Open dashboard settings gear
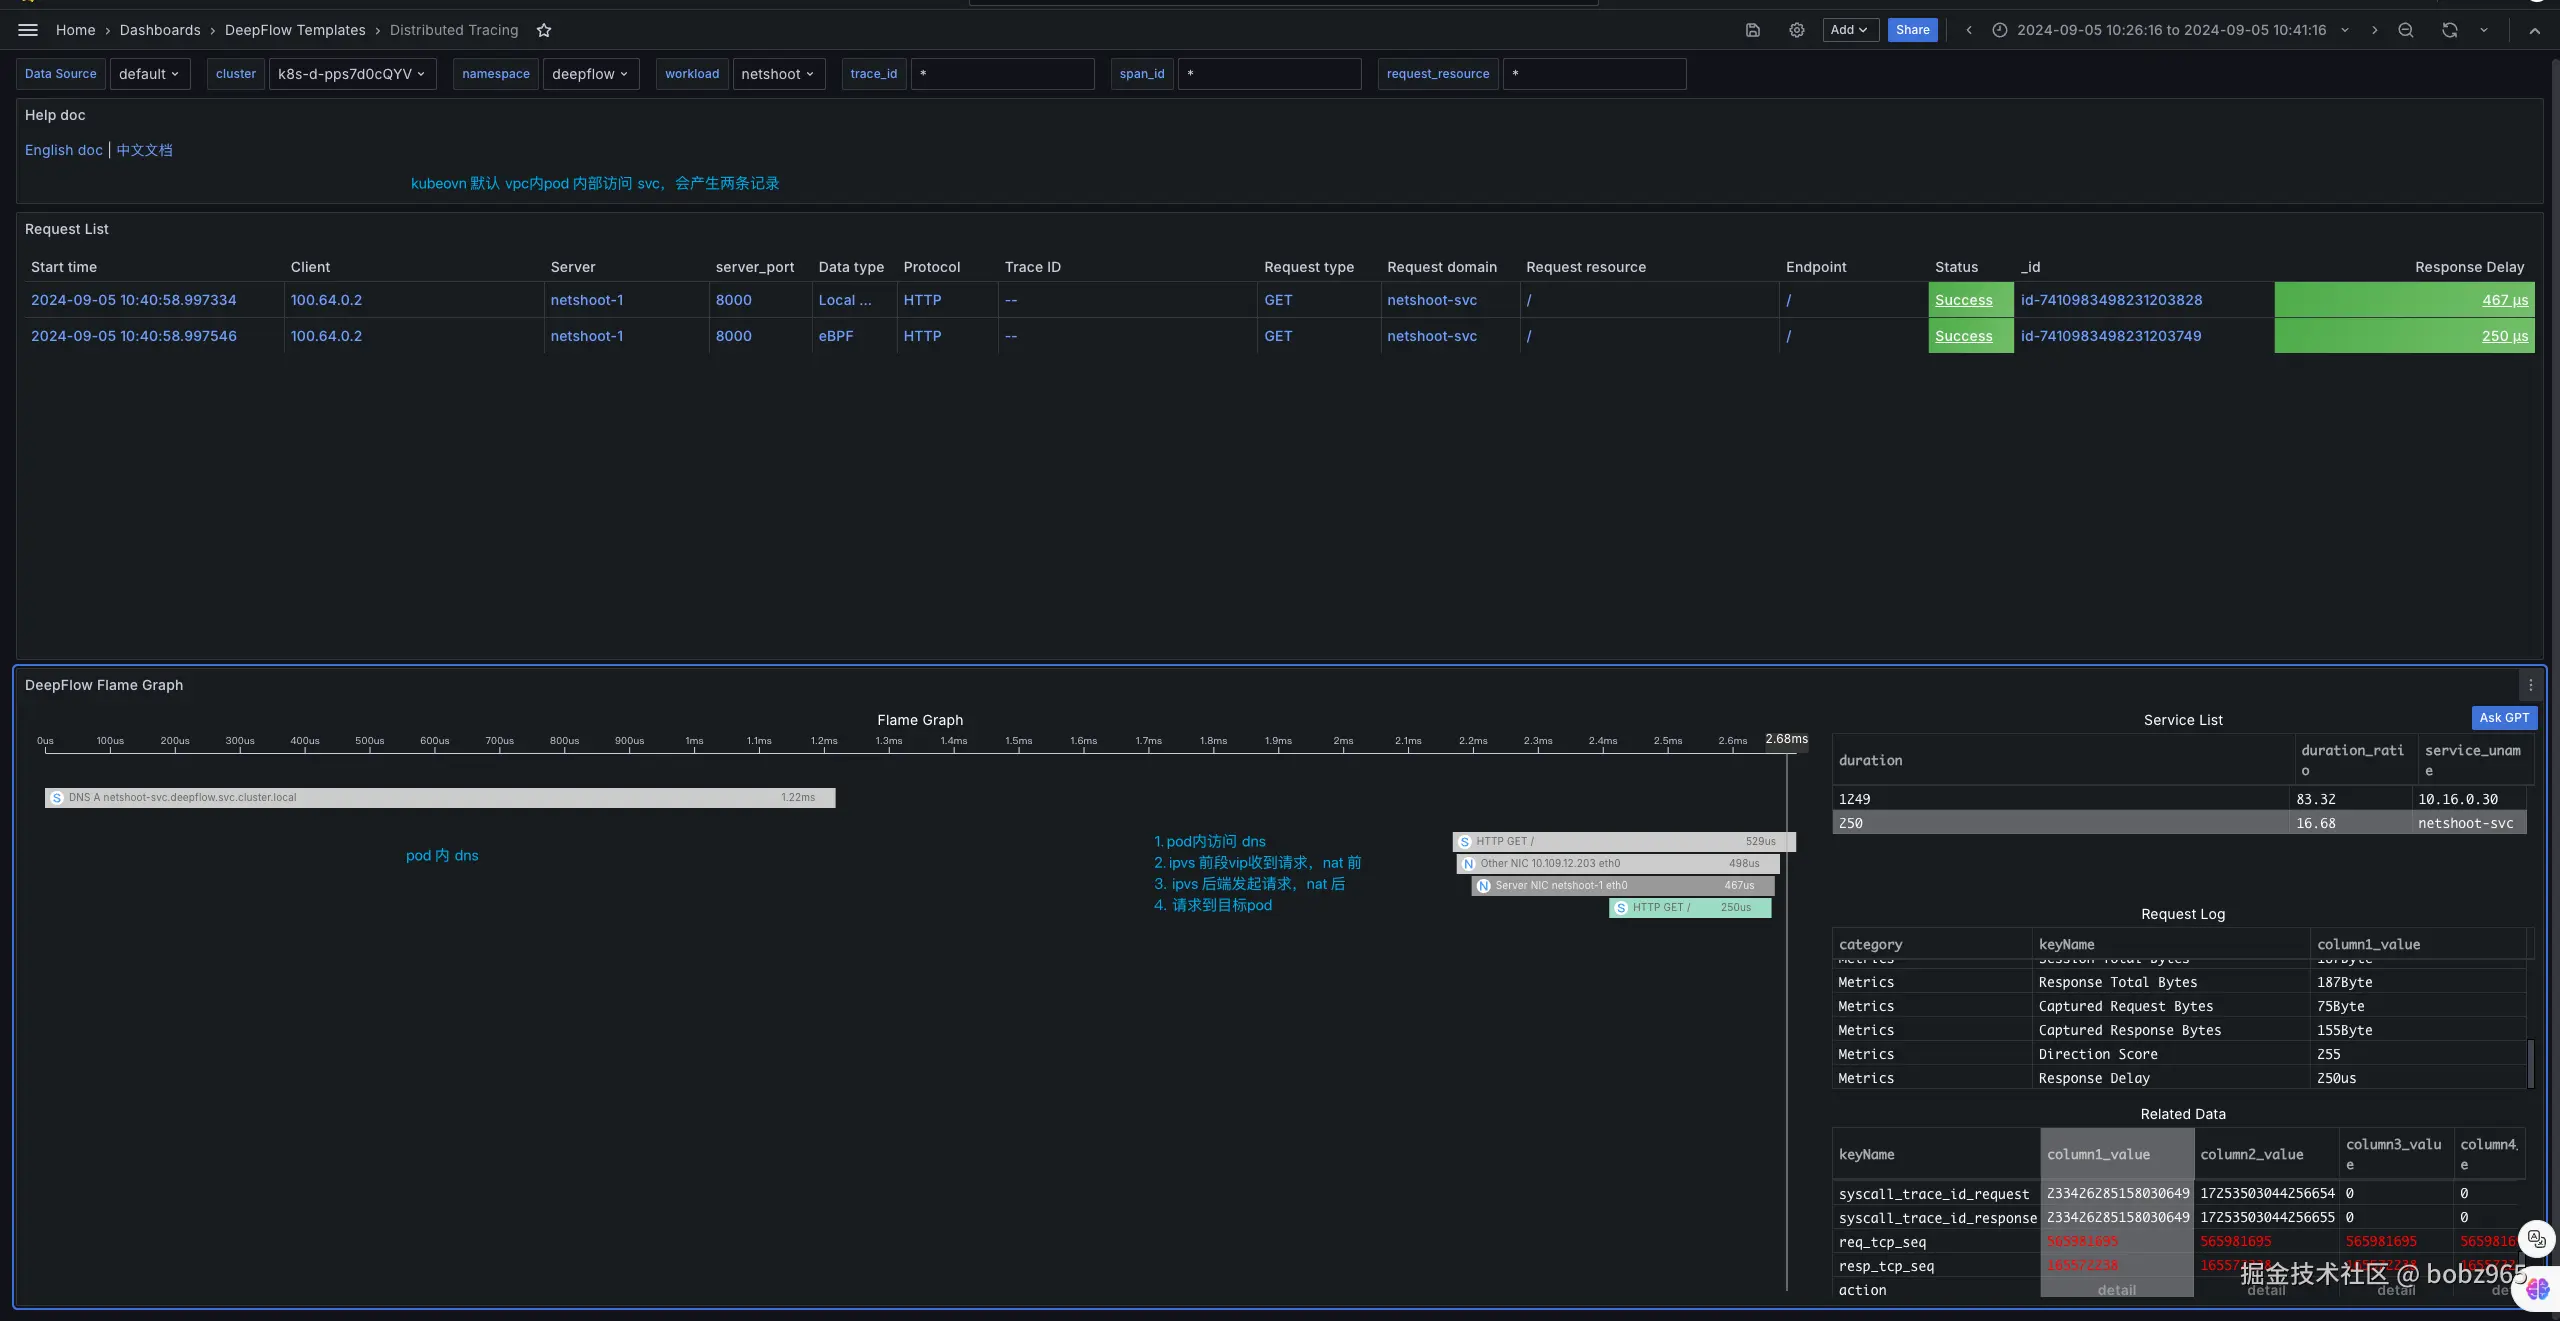Screen dimensions: 2560x1321 click(1797, 30)
